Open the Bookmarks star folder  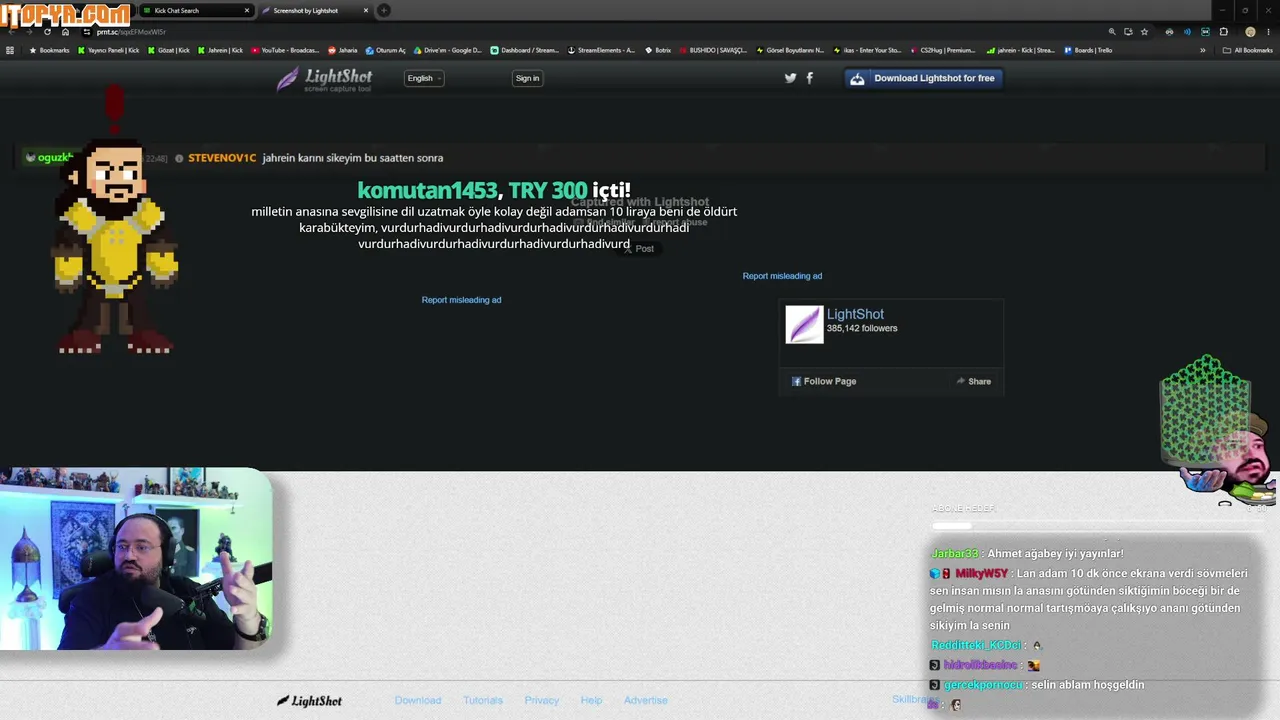[49, 50]
